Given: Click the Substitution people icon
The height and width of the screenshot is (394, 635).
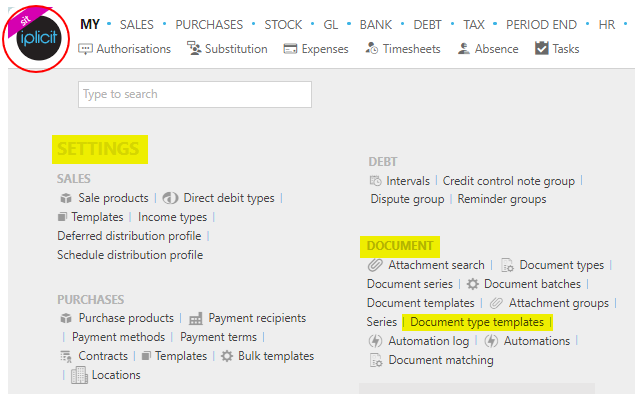Looking at the screenshot, I should [194, 48].
